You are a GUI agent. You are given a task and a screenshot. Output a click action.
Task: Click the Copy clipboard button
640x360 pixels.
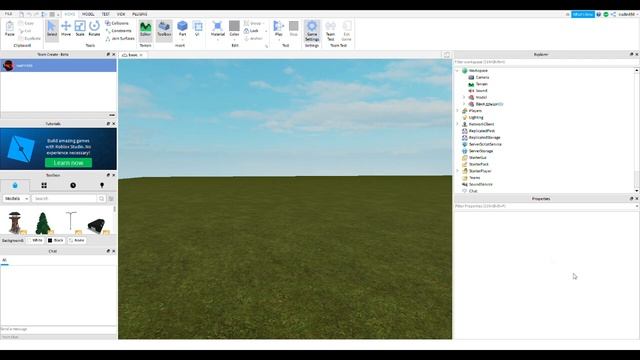pyautogui.click(x=27, y=23)
